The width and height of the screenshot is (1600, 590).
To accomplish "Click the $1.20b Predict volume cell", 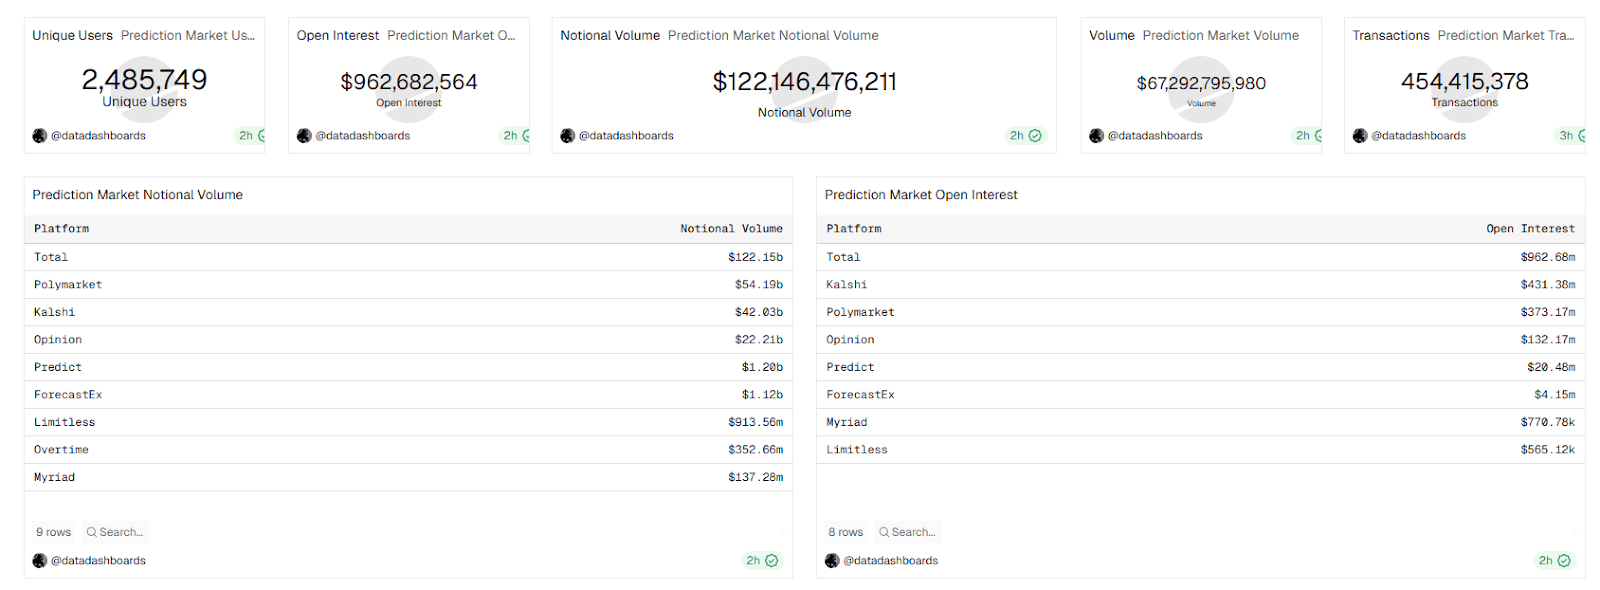I will (762, 368).
